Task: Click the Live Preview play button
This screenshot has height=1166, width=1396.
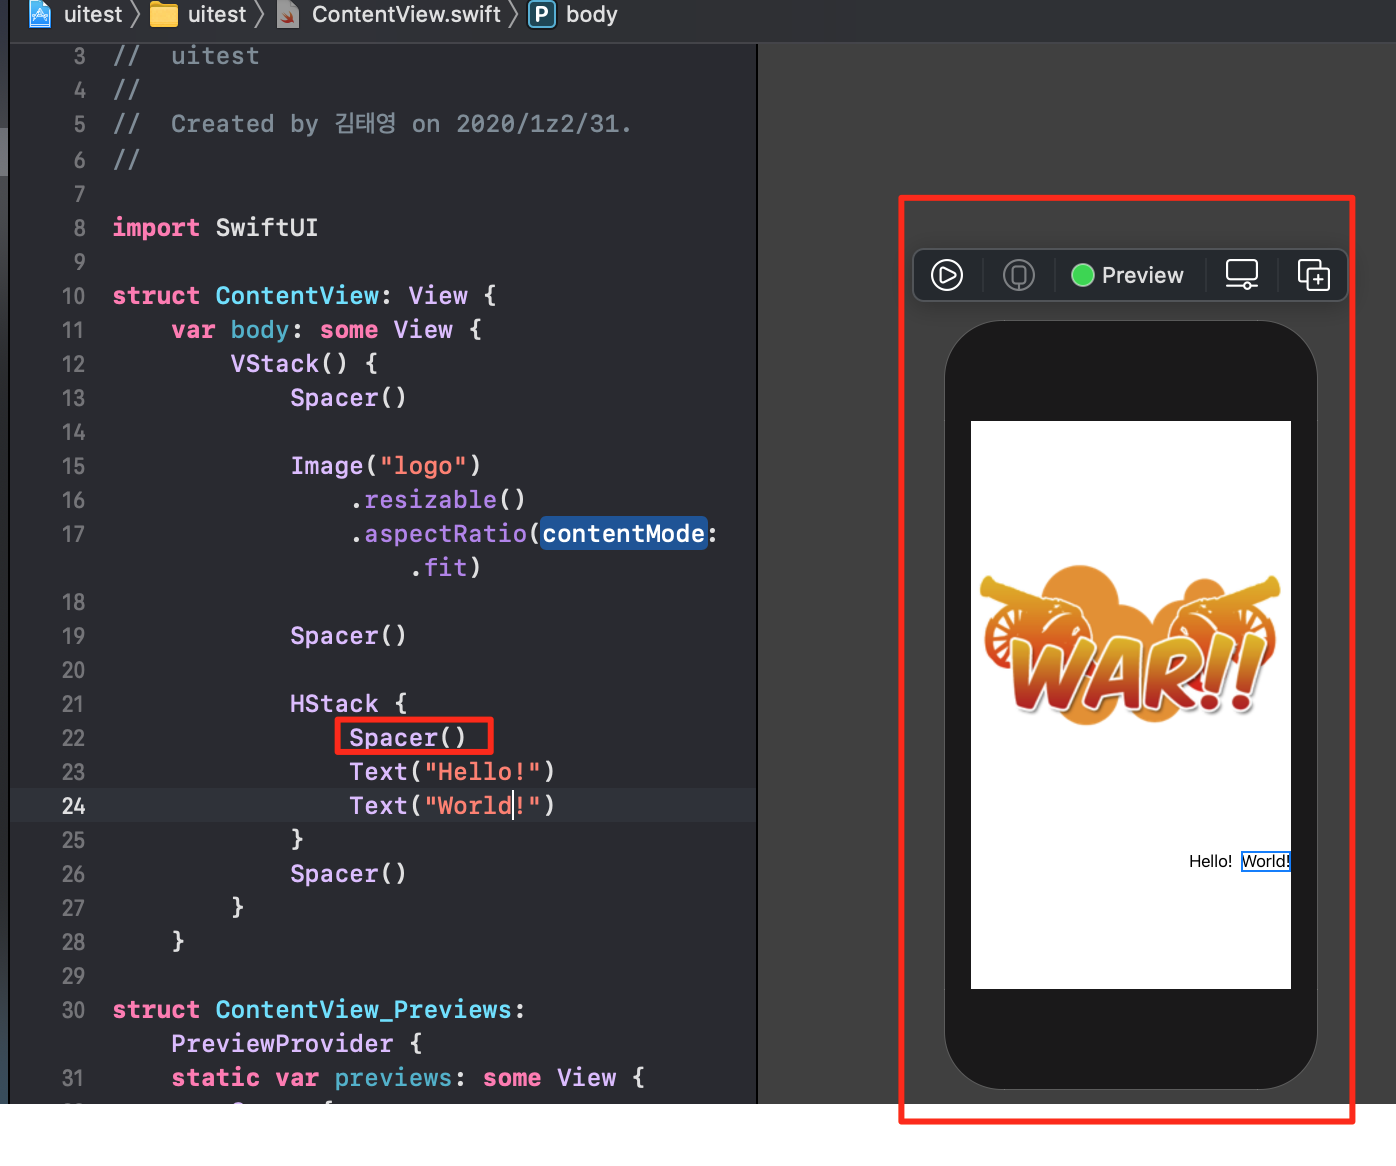Action: click(946, 275)
